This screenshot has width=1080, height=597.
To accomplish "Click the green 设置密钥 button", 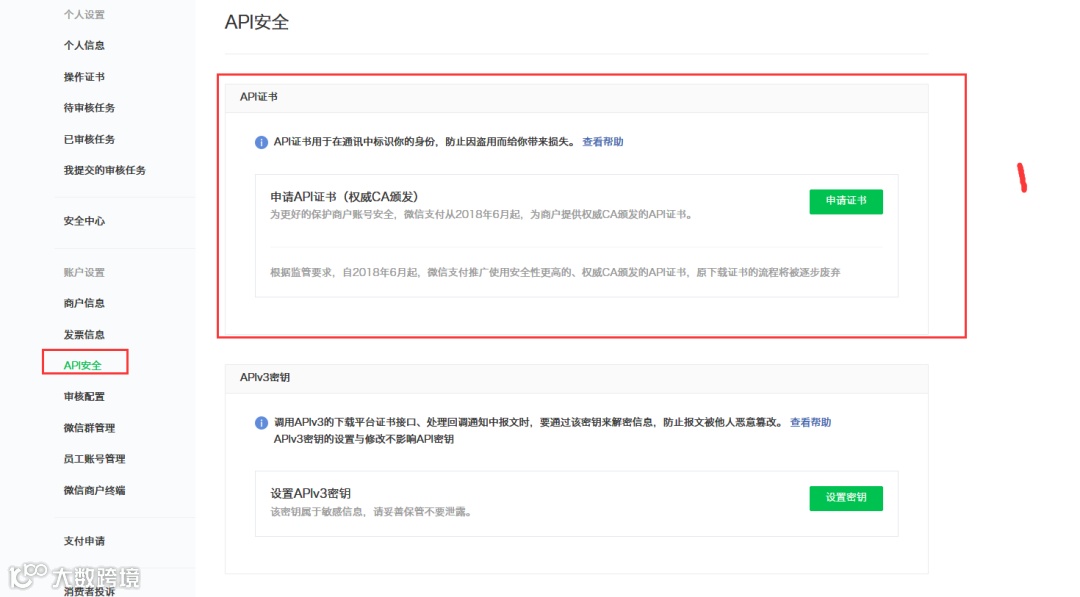I will pyautogui.click(x=846, y=498).
